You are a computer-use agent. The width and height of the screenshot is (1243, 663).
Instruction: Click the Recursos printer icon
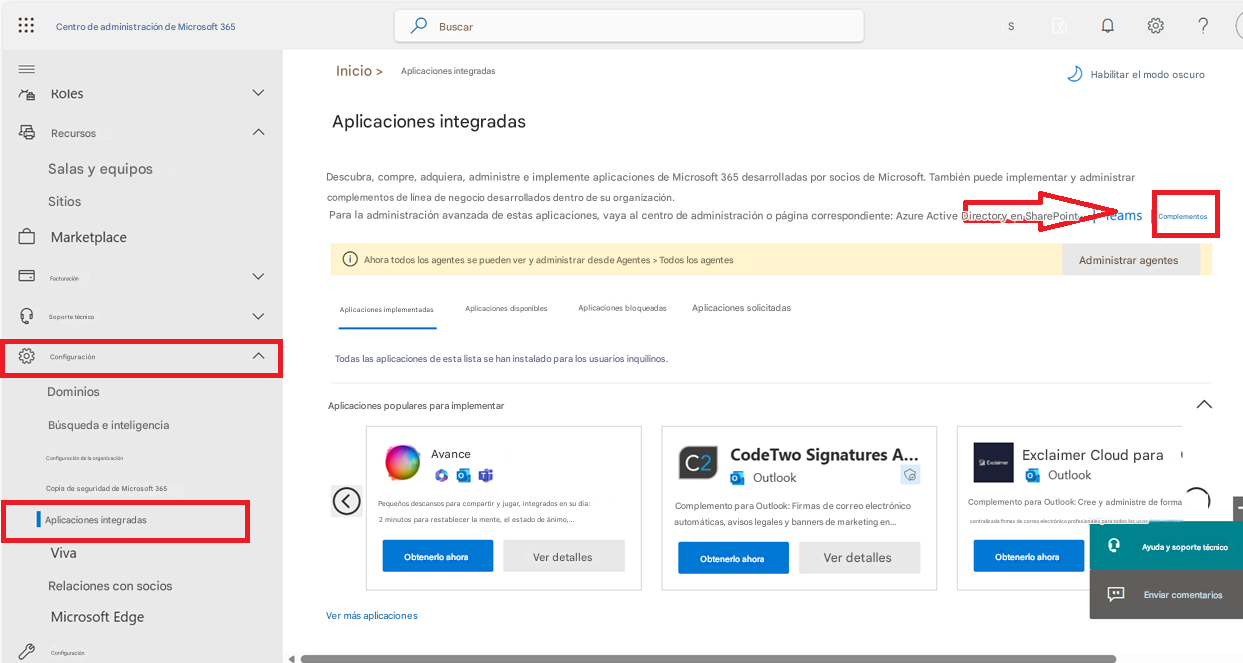pyautogui.click(x=27, y=132)
